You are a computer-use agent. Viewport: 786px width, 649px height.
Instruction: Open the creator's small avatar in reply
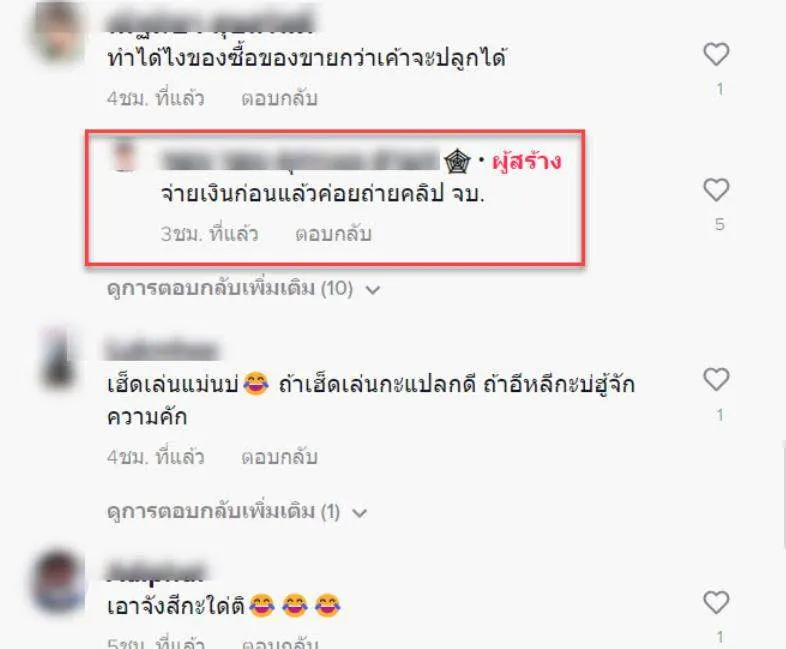[x=124, y=154]
